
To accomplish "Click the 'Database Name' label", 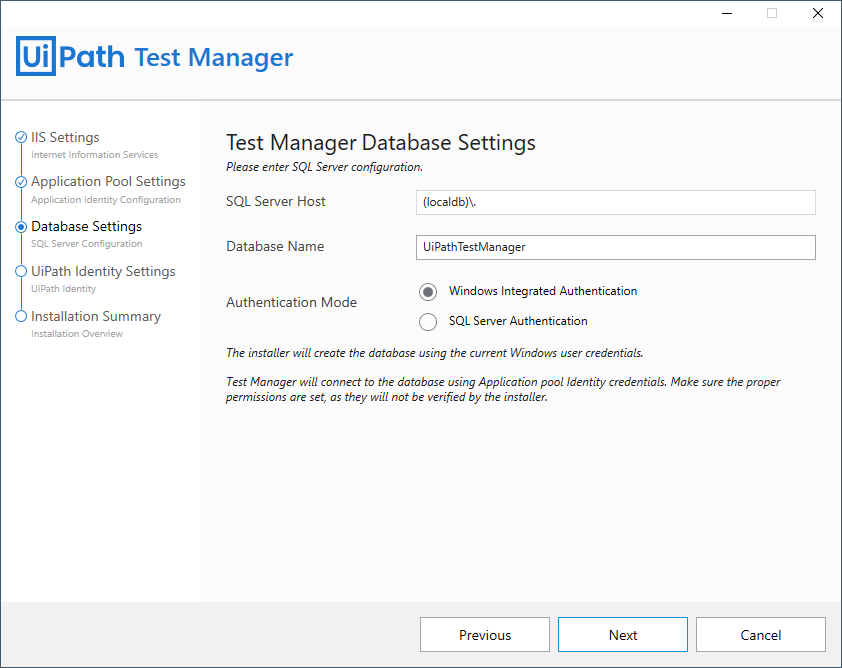I will 275,246.
